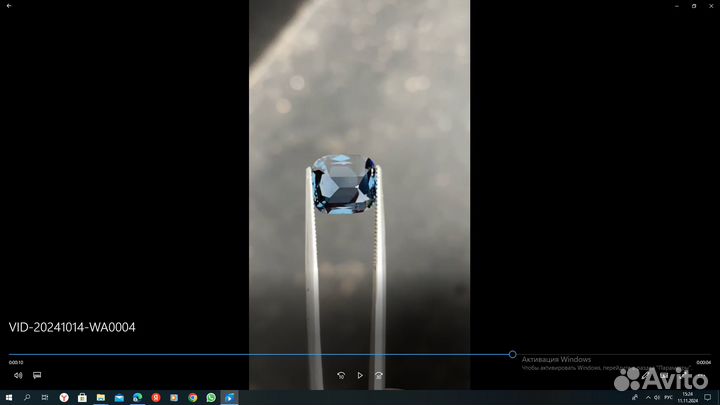The width and height of the screenshot is (720, 405).
Task: Open the system tray volume control
Action: (657, 398)
